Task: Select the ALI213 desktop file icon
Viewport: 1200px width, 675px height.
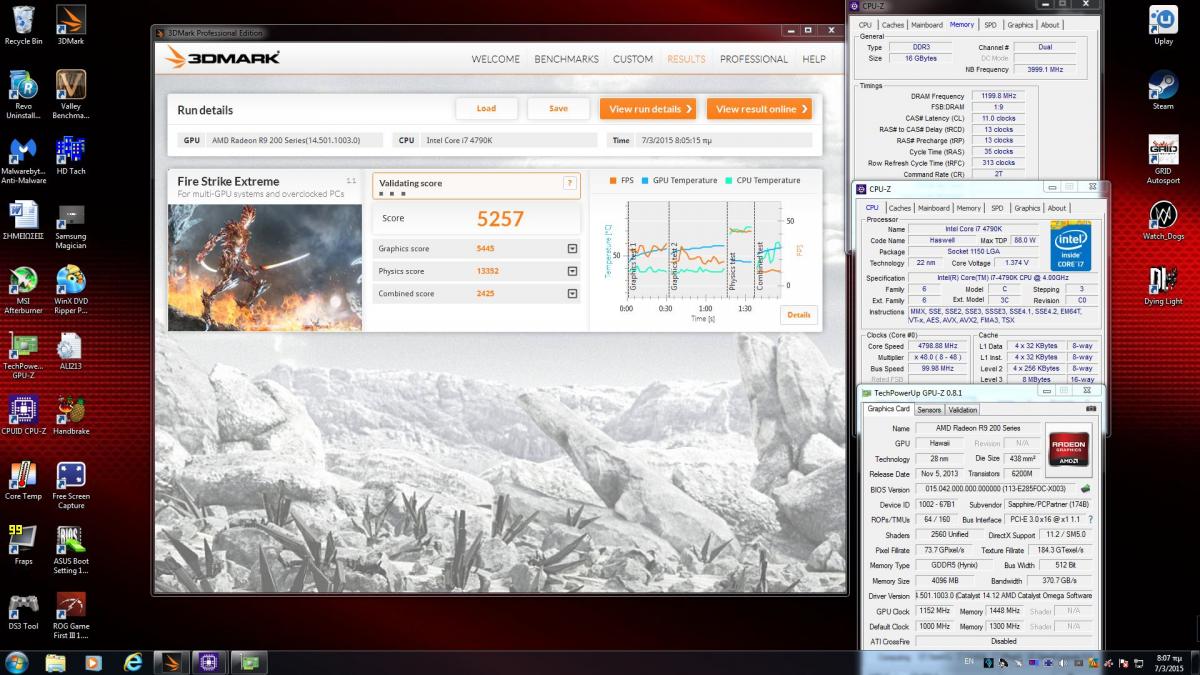Action: (71, 351)
